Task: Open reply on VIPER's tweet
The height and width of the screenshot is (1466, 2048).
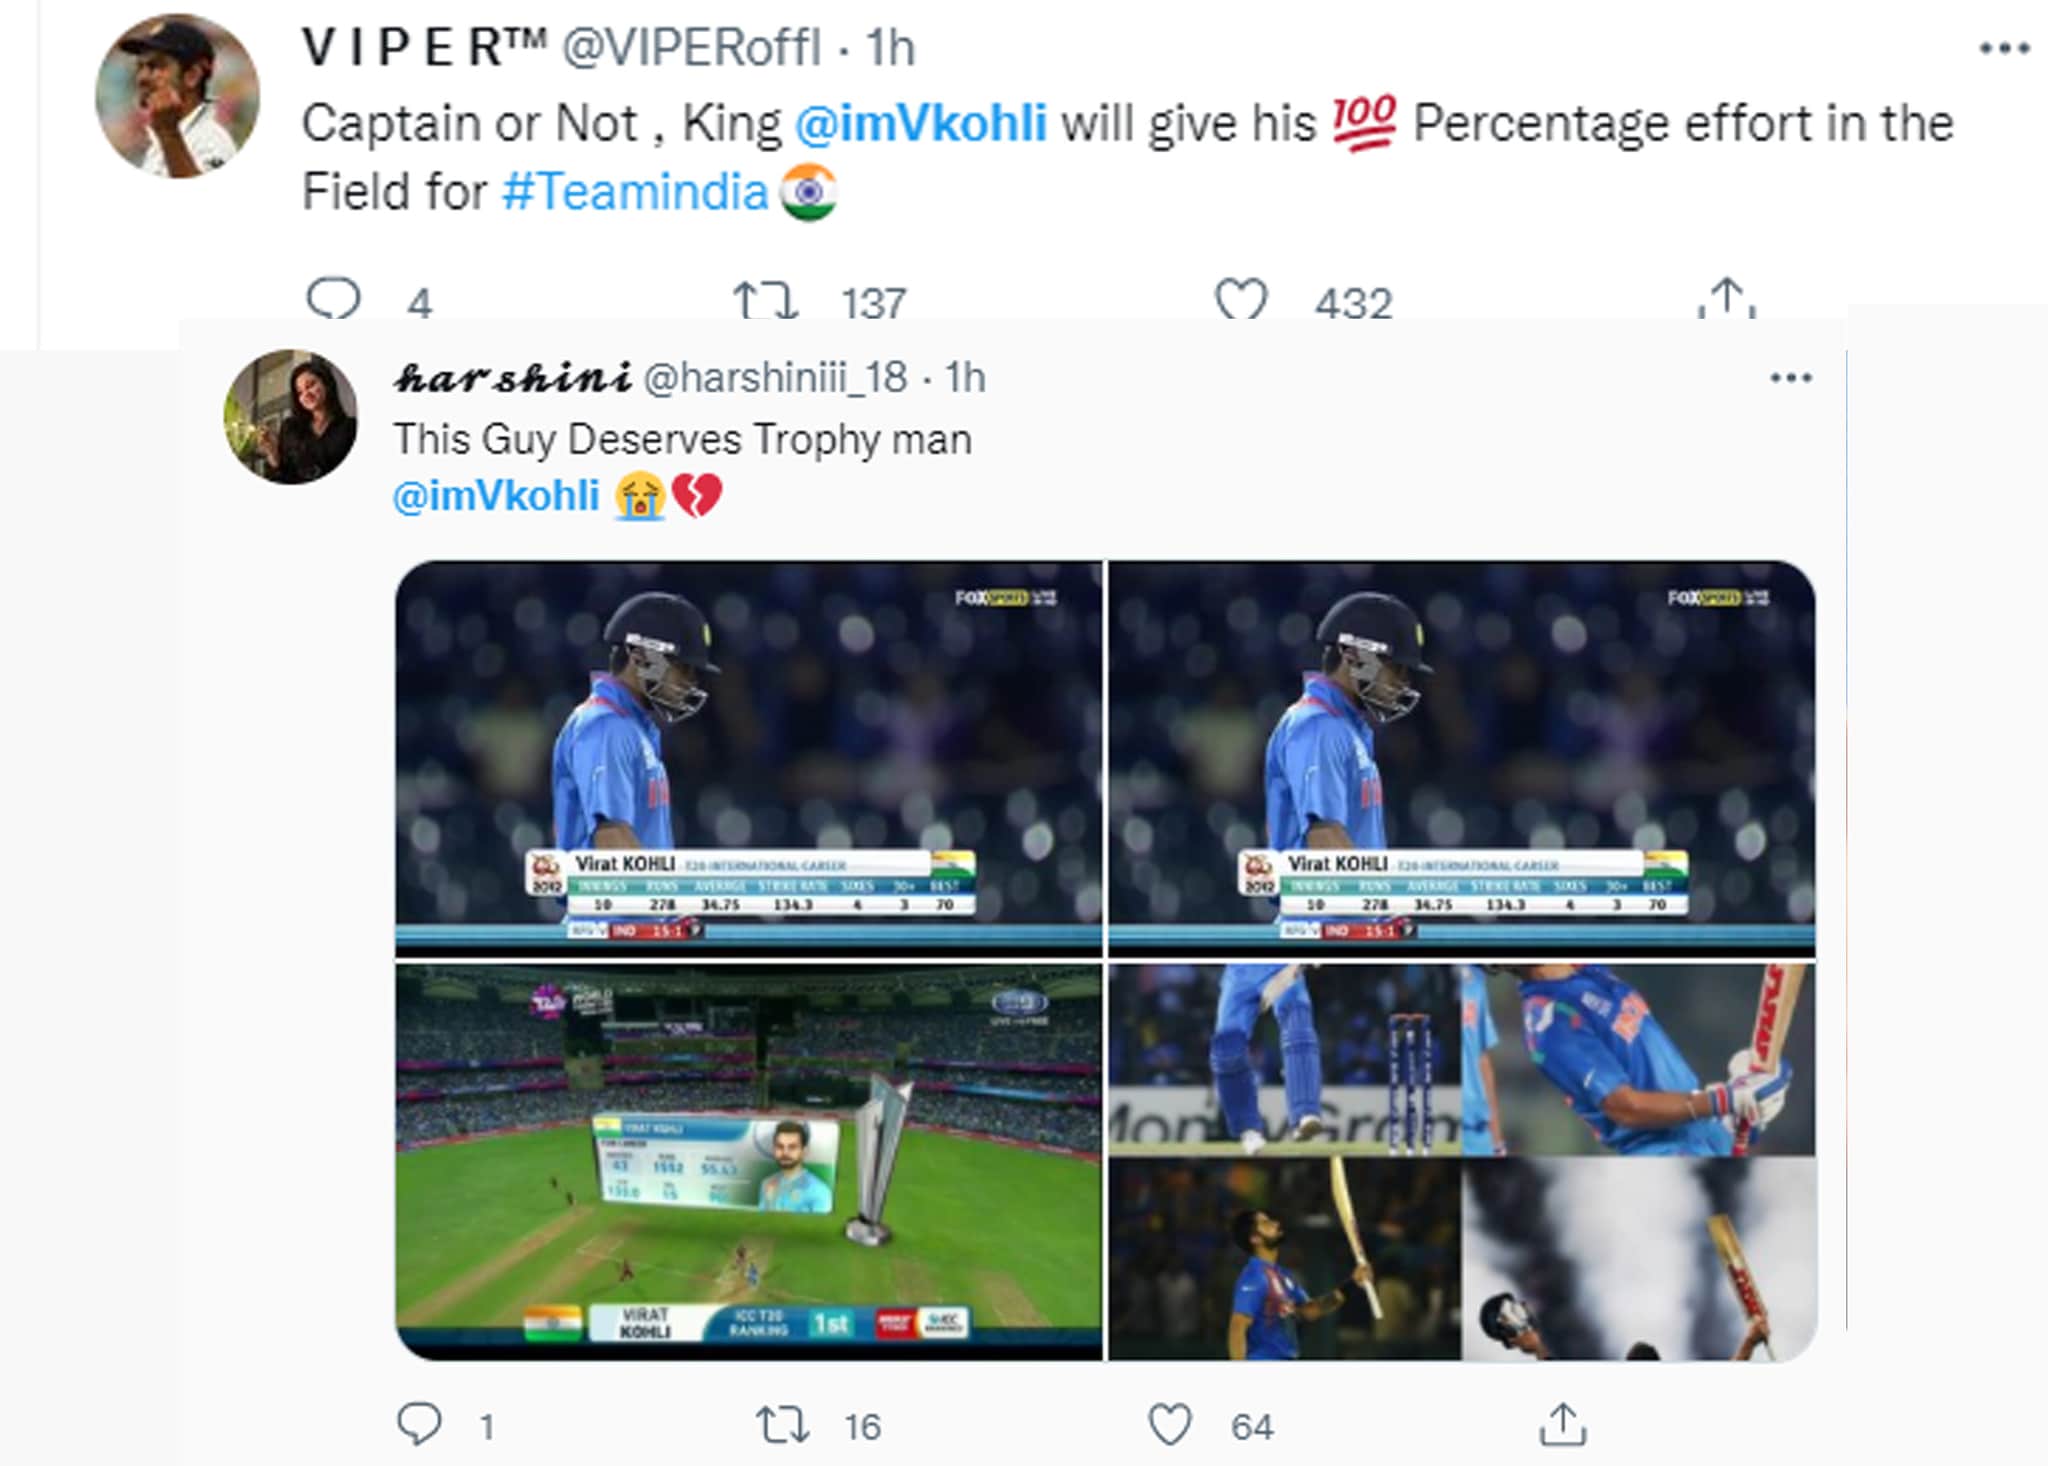Action: (333, 298)
